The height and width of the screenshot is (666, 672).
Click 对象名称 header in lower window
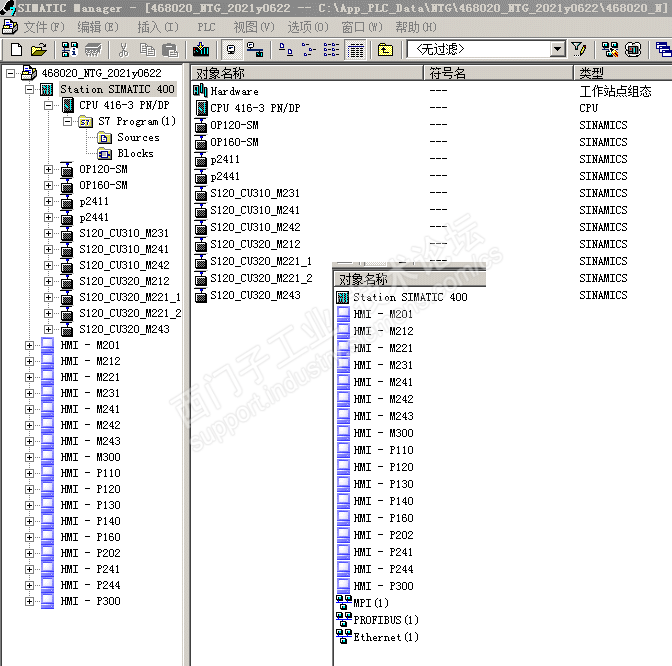410,279
